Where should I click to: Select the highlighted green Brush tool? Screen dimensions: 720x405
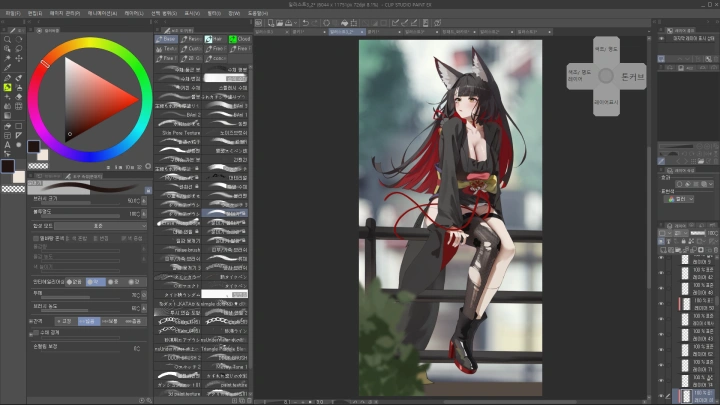tap(7, 87)
